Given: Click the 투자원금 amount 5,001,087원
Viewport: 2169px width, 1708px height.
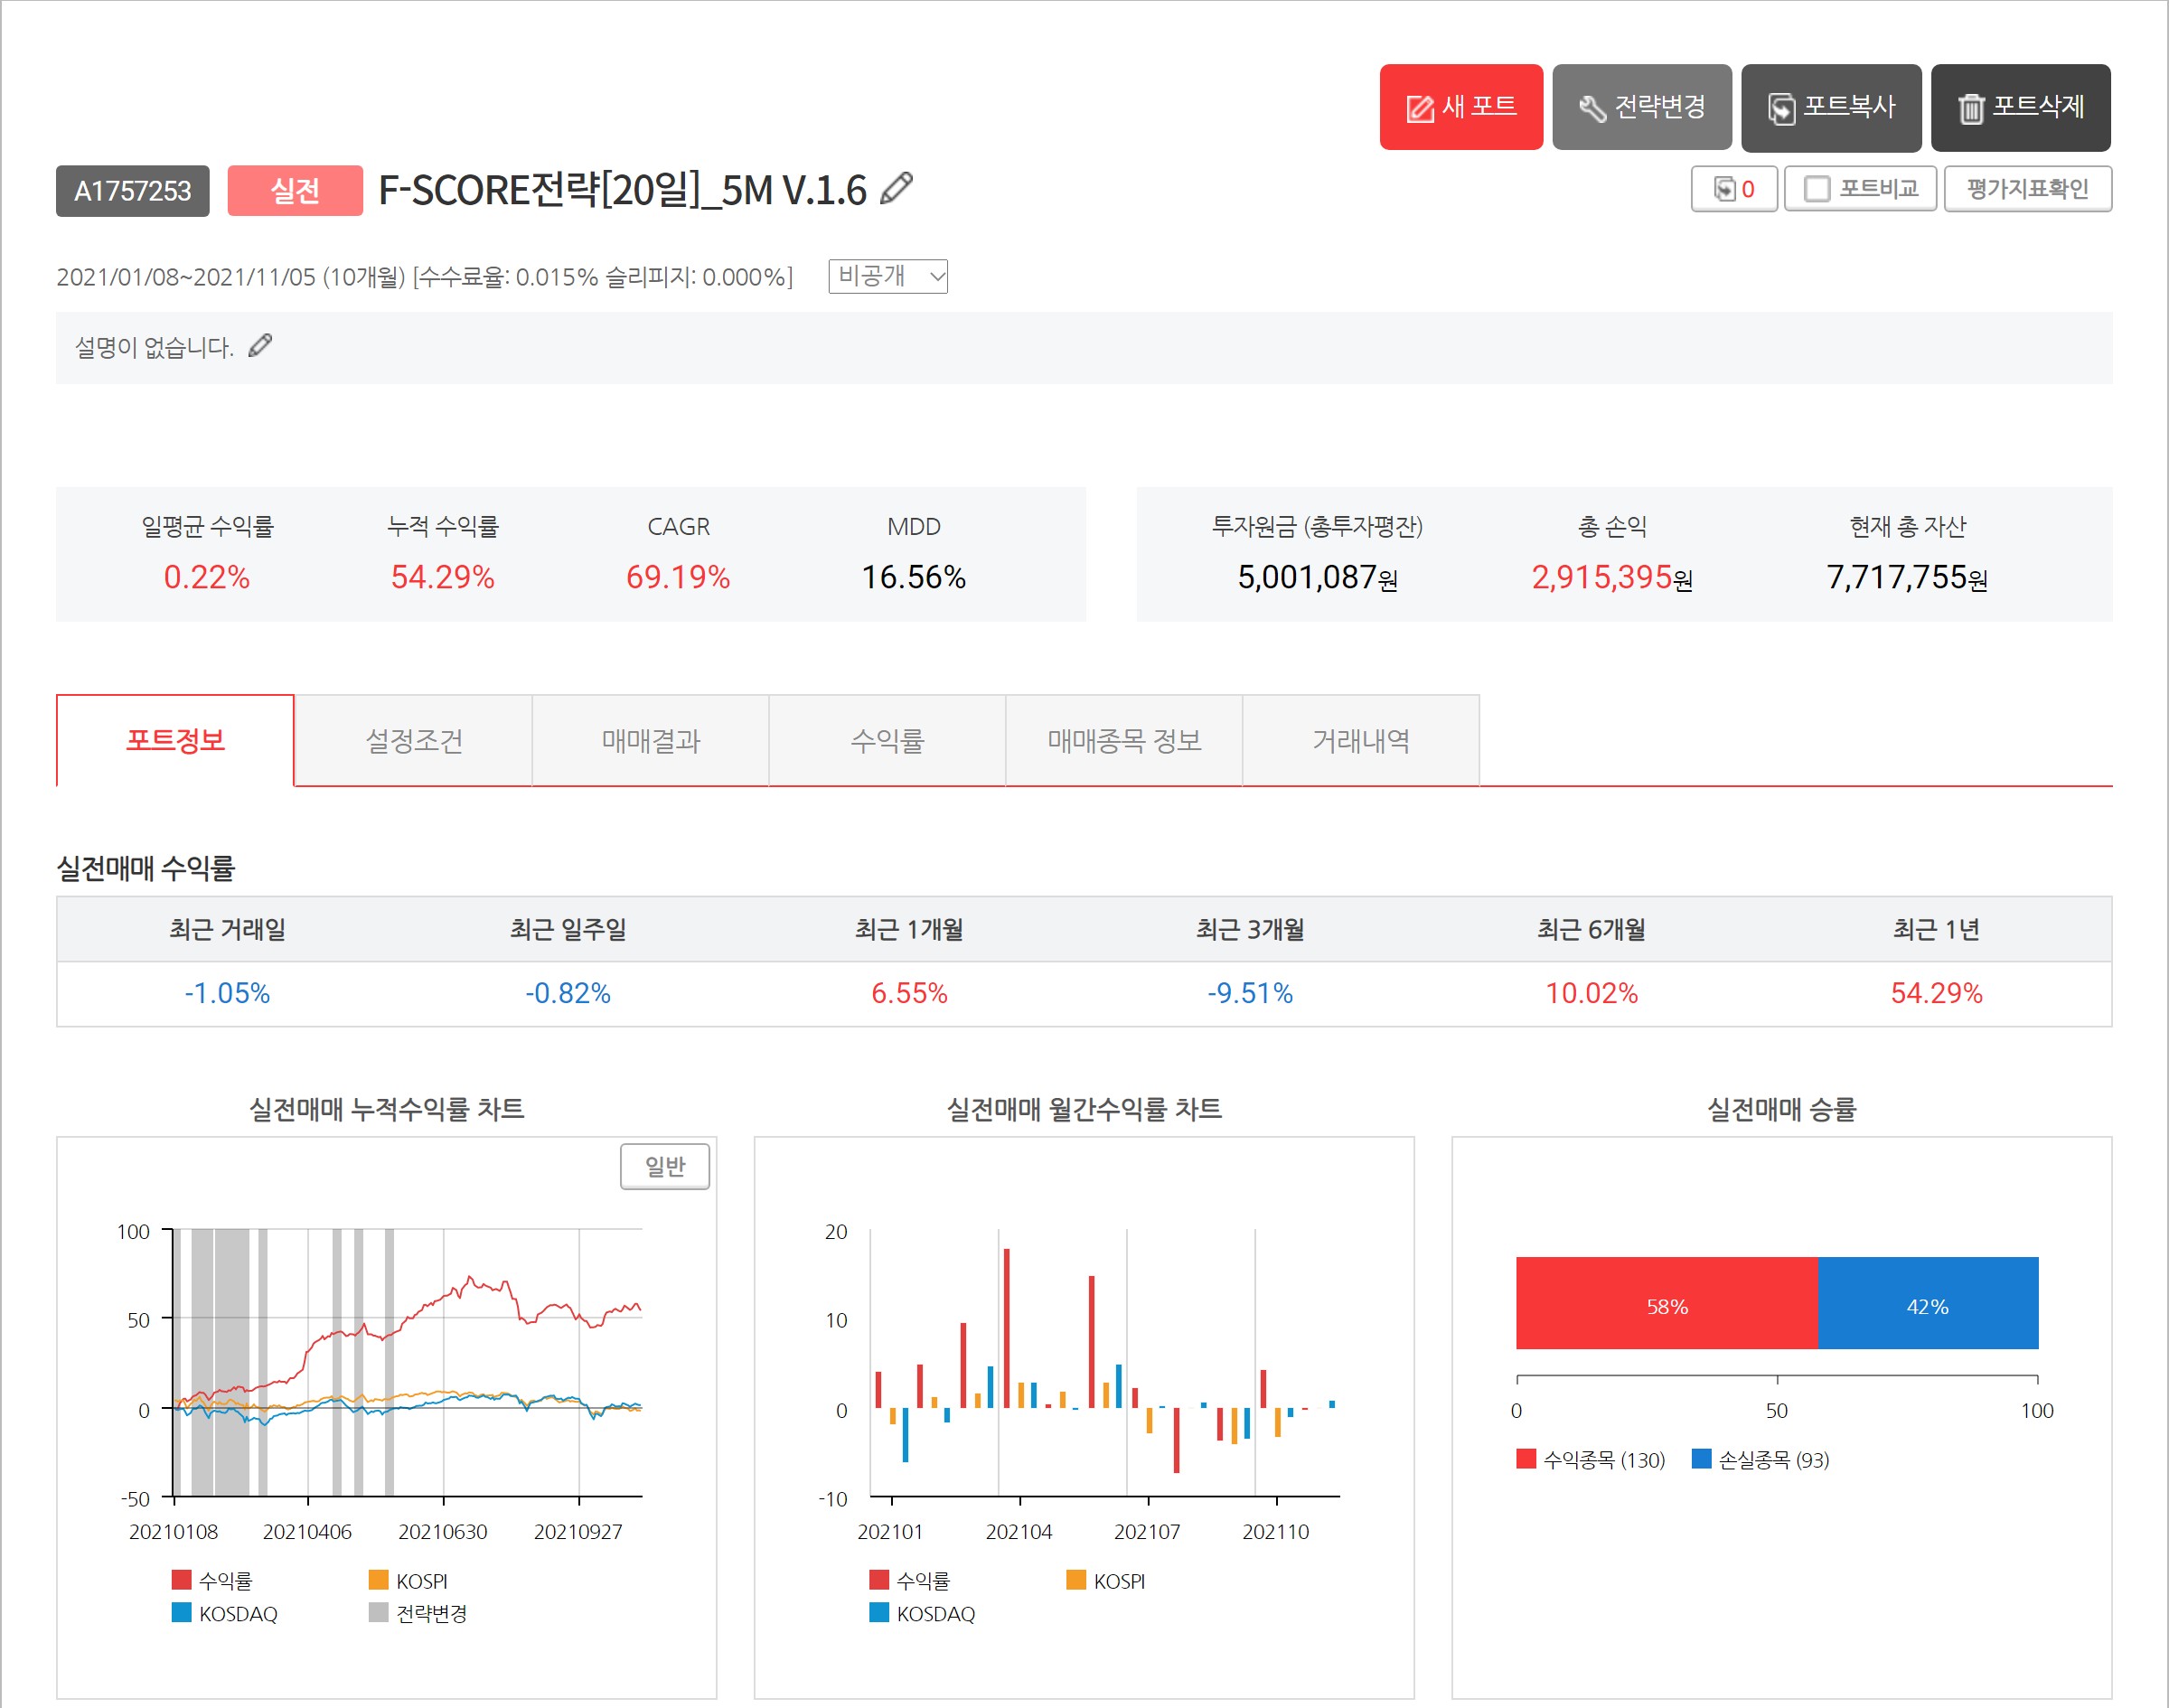Looking at the screenshot, I should 1317,577.
